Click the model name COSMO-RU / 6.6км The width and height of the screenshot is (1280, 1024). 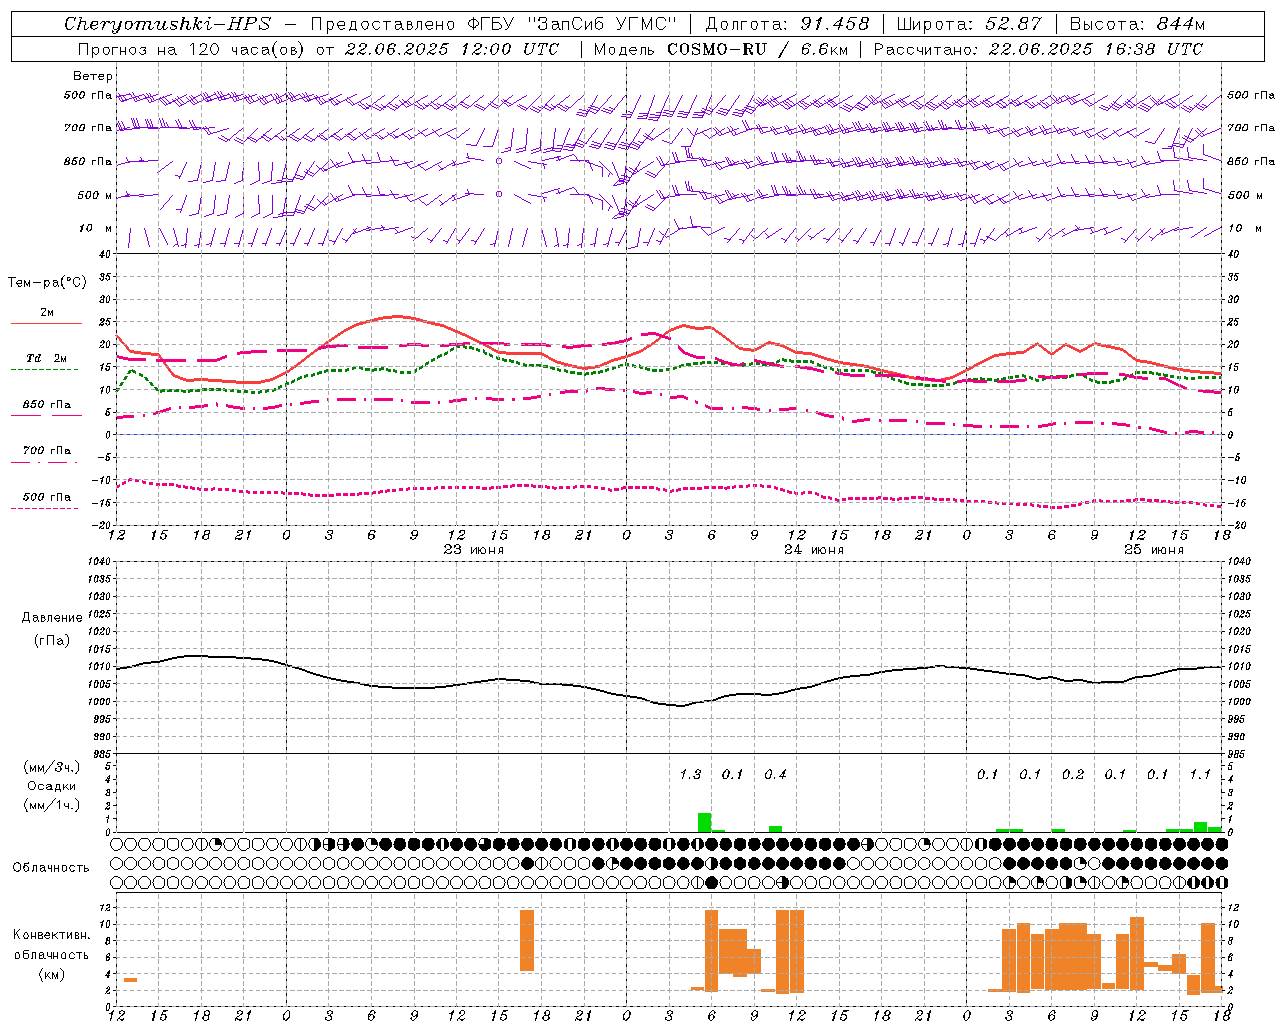coord(758,49)
